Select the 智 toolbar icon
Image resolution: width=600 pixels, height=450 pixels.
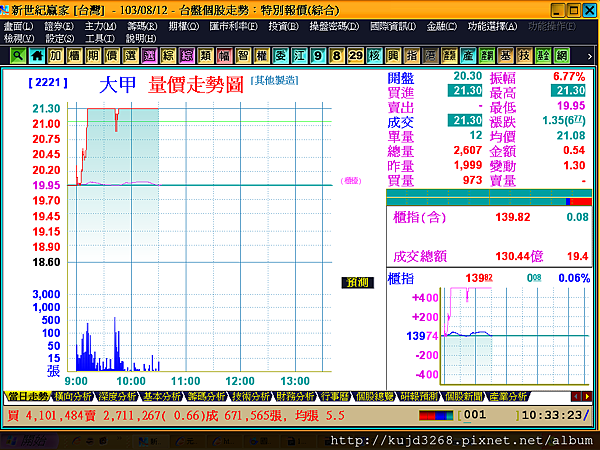point(243,56)
